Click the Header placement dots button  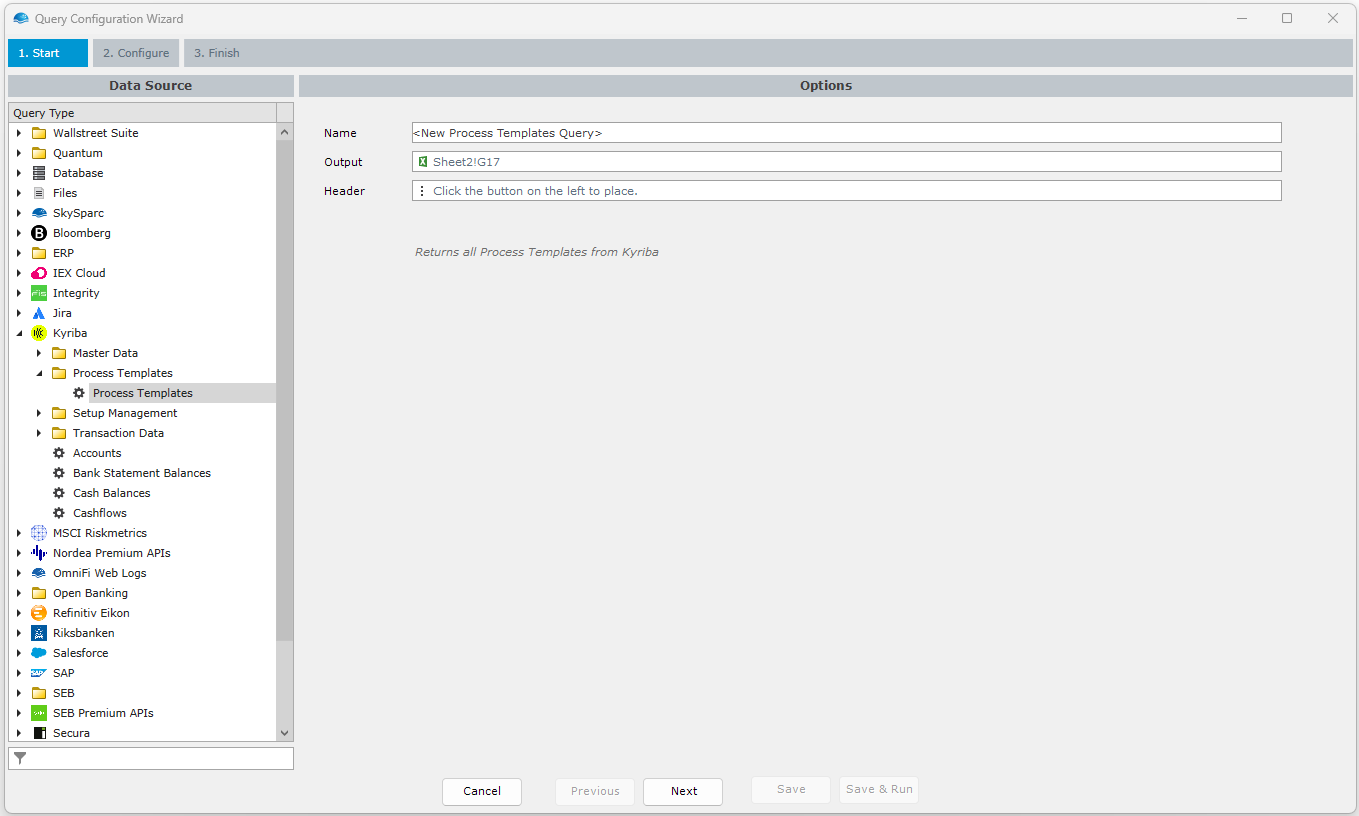422,191
